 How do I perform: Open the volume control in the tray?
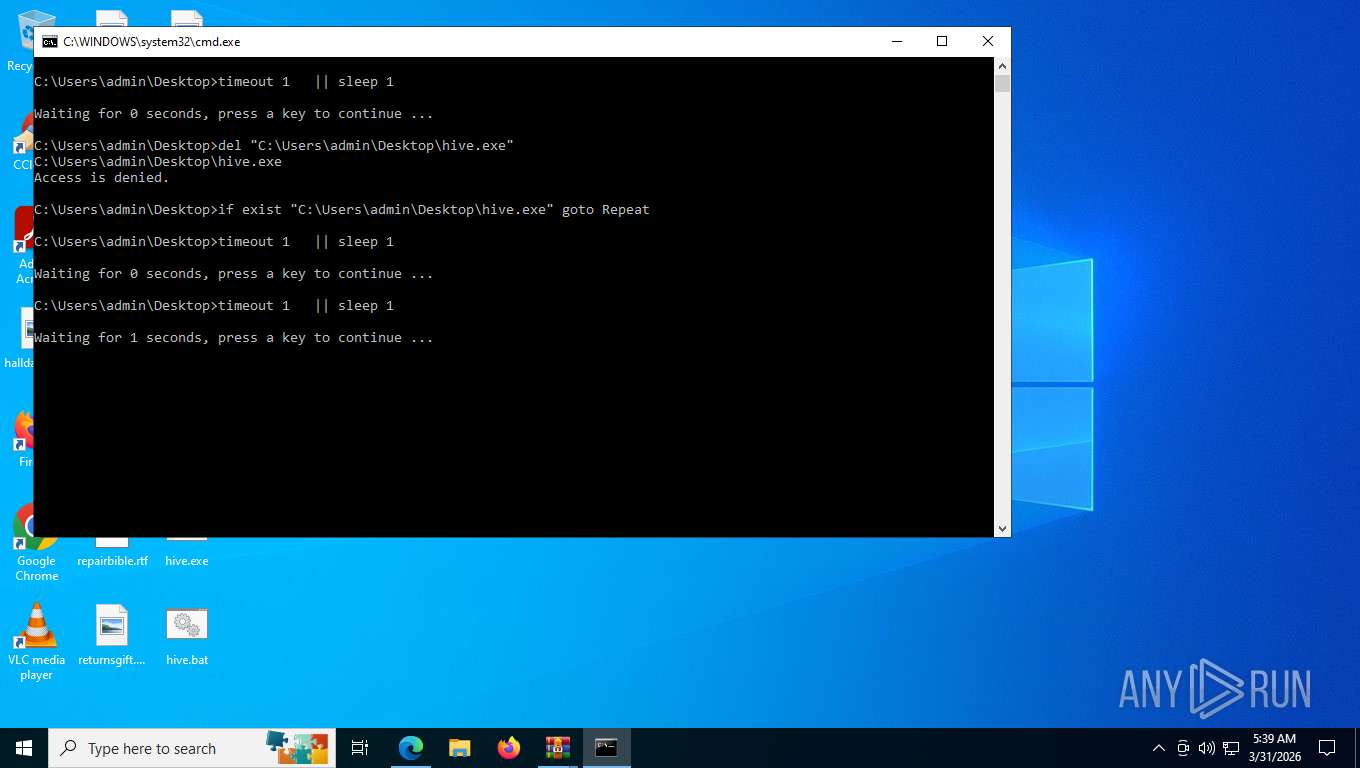(1206, 748)
